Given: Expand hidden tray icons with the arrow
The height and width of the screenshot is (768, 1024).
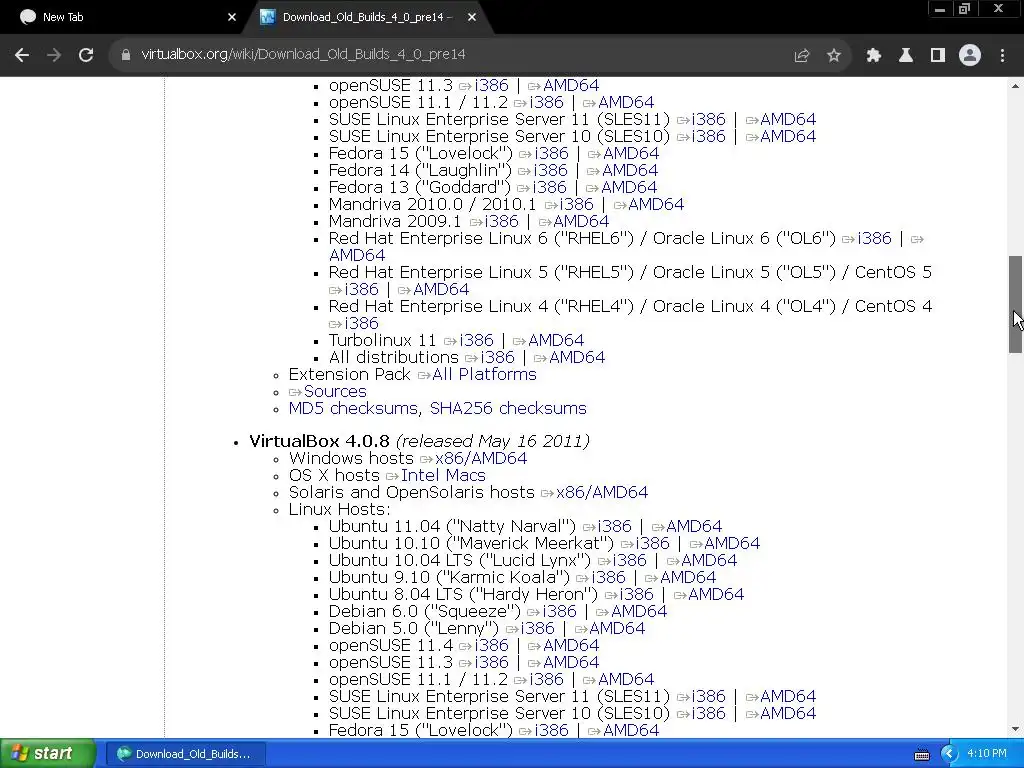Looking at the screenshot, I should point(949,754).
